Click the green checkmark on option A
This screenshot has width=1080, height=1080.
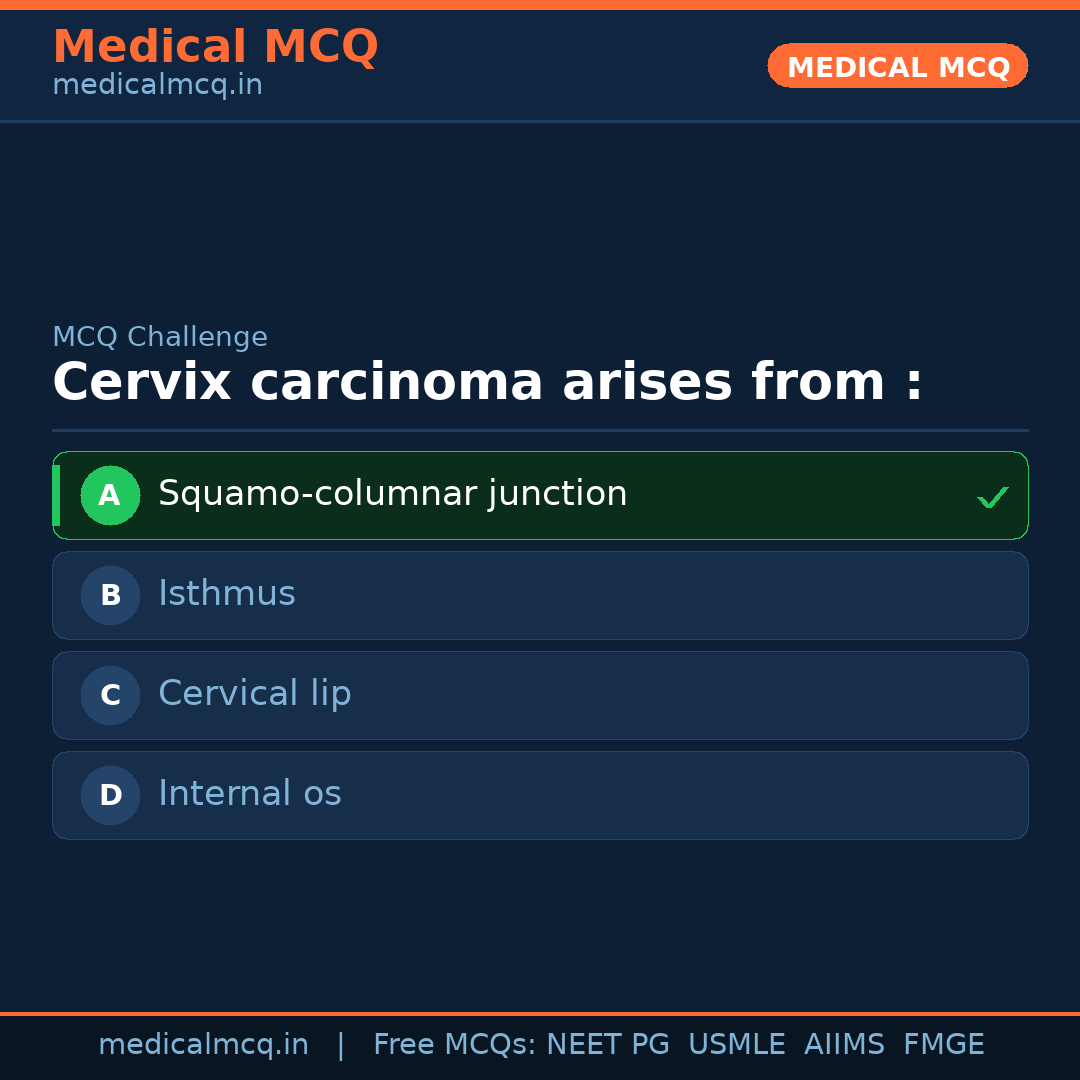992,497
